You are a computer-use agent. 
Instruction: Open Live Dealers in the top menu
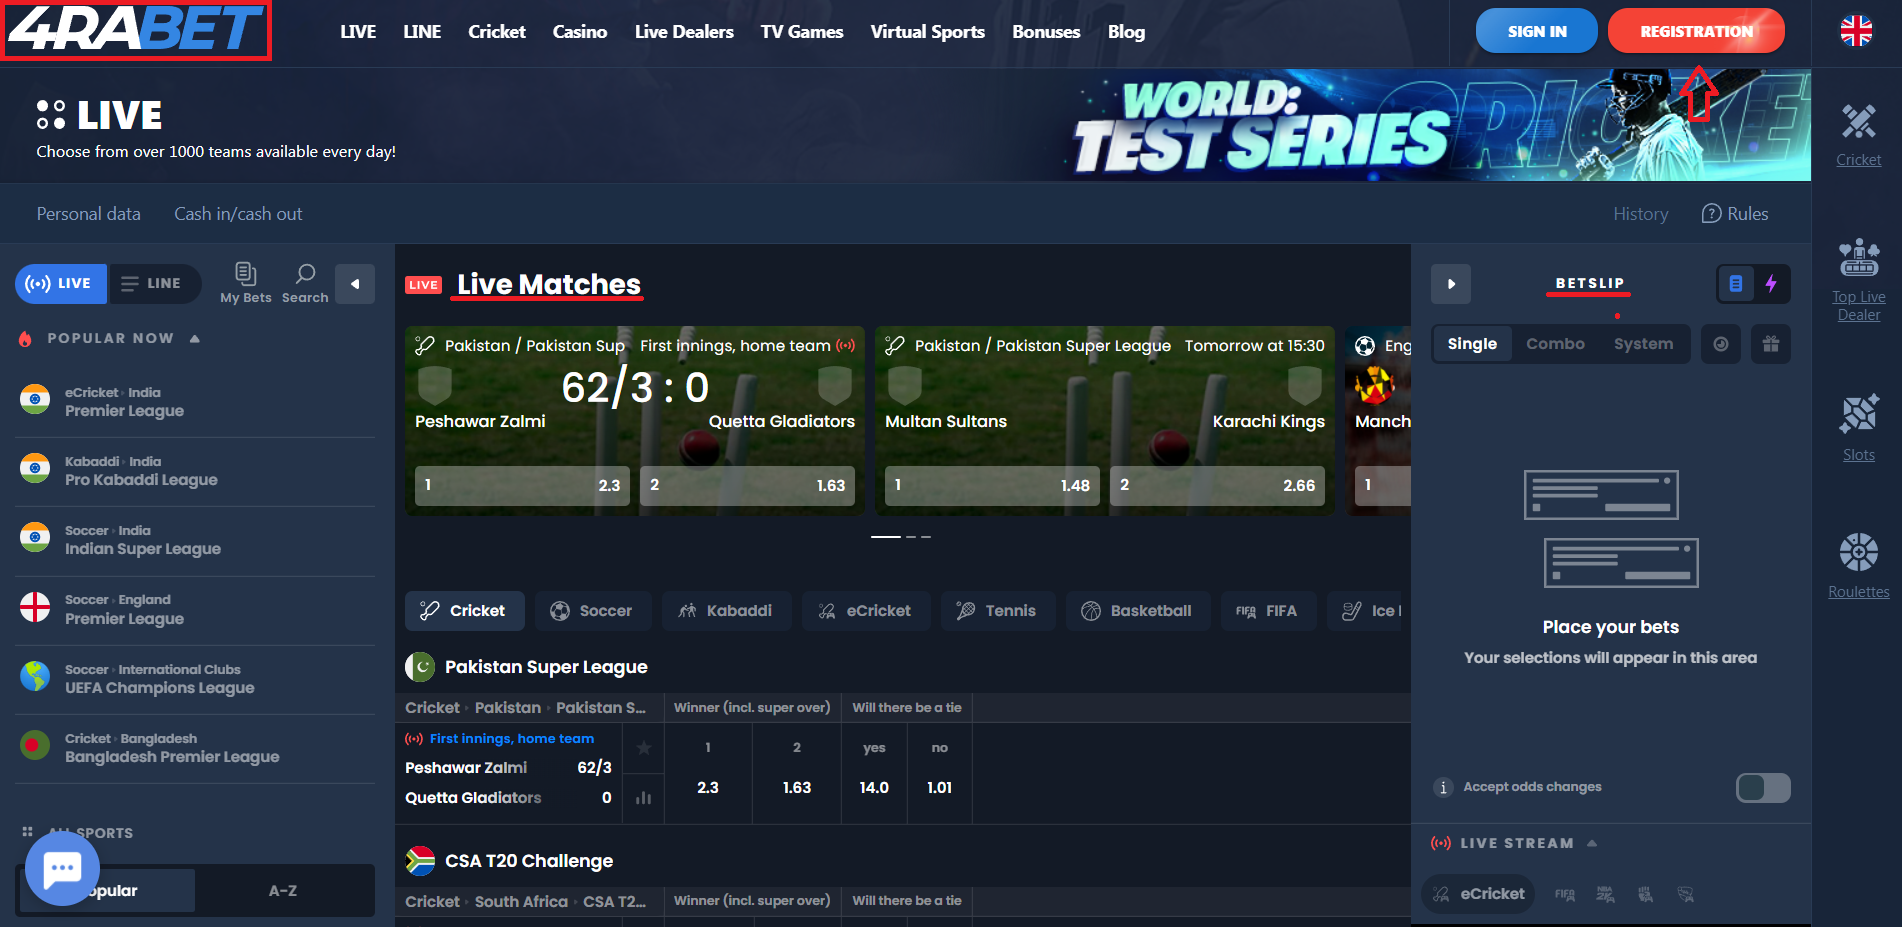pos(684,32)
